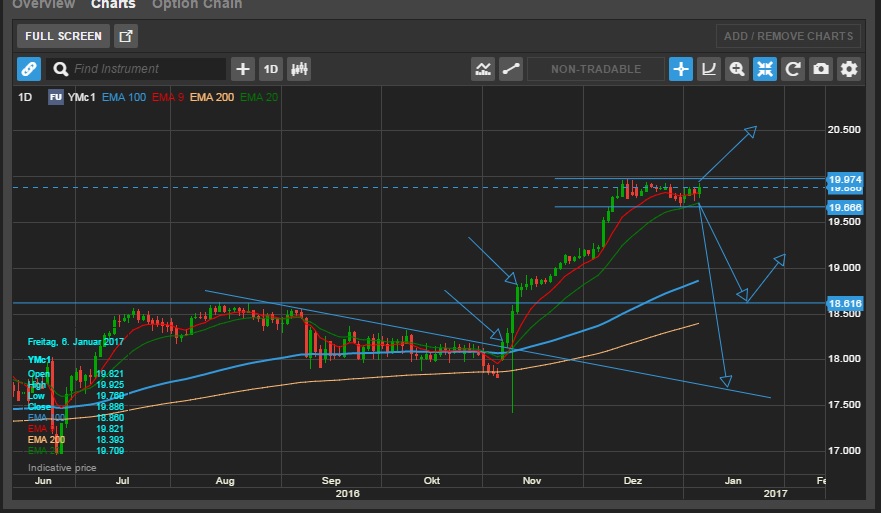Viewport: 881px width, 513px height.
Task: Open the pop-out window icon
Action: point(126,36)
